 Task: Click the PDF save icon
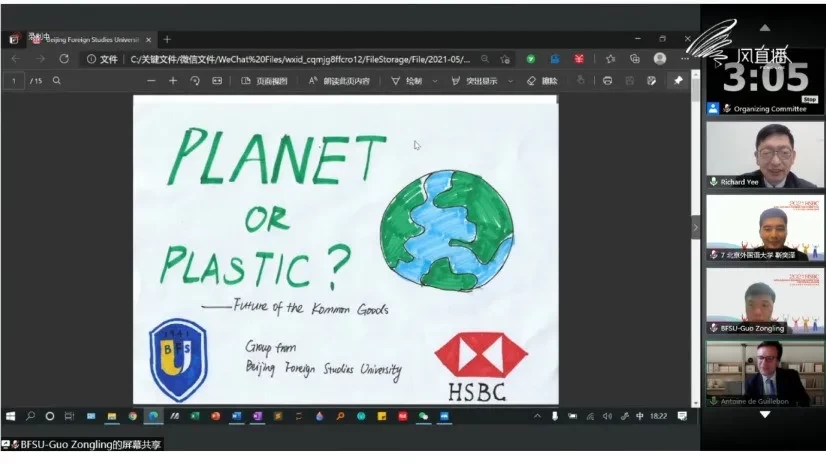tap(630, 81)
